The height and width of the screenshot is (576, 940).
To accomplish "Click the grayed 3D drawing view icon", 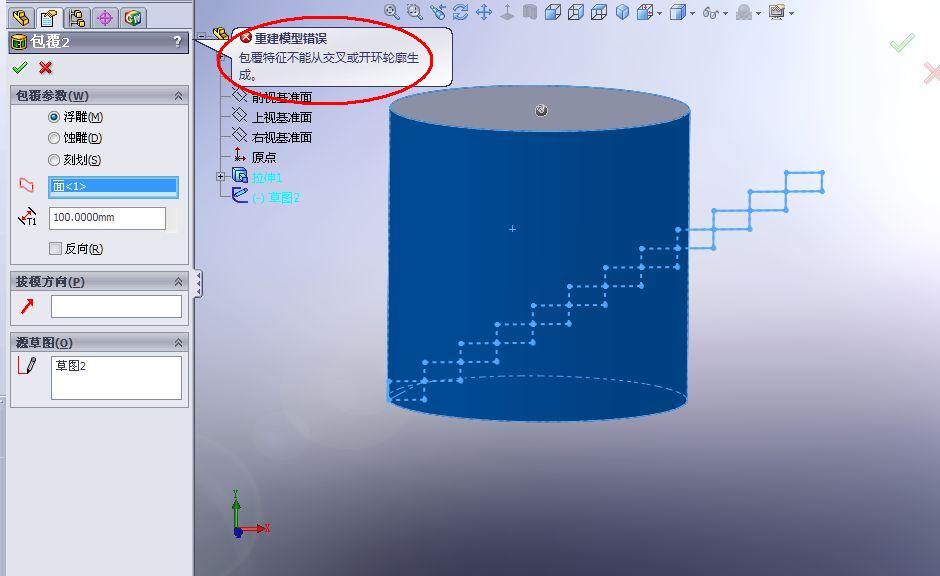I will (x=529, y=12).
